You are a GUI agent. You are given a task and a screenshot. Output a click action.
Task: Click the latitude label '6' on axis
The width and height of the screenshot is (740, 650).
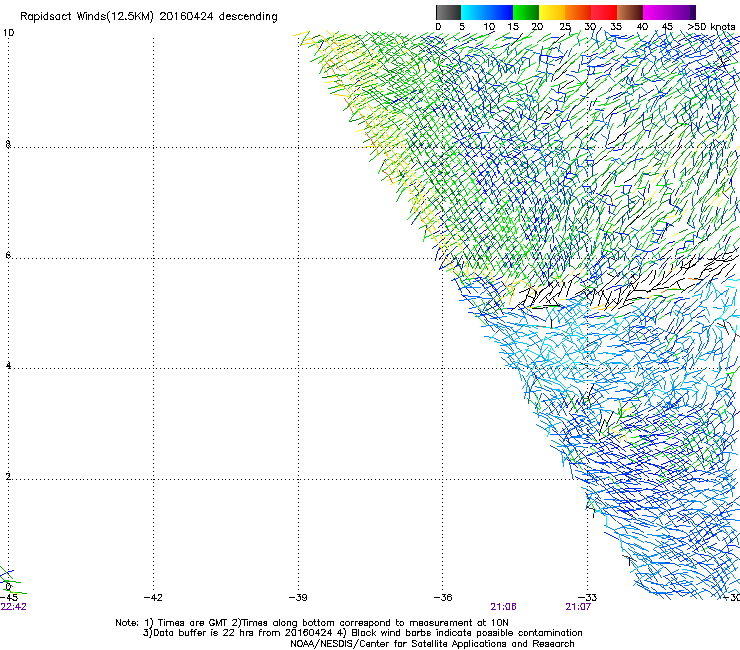click(8, 255)
